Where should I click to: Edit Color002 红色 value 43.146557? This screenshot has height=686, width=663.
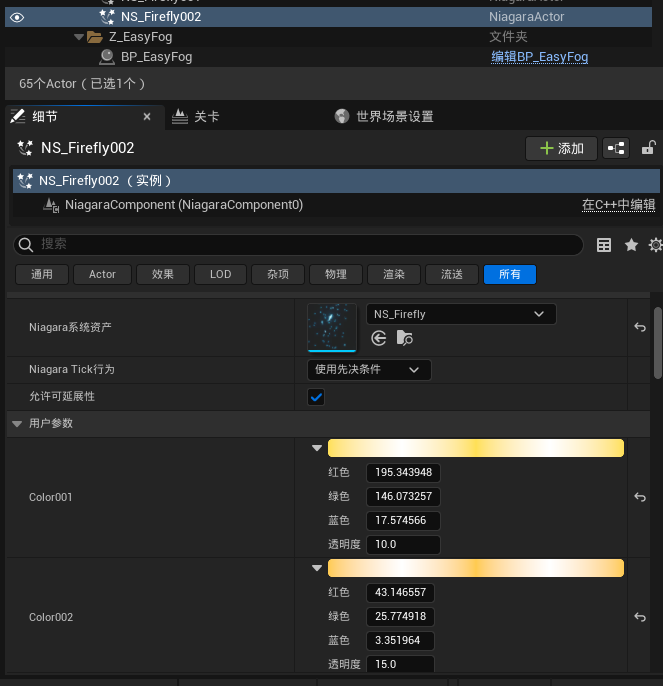tap(400, 592)
